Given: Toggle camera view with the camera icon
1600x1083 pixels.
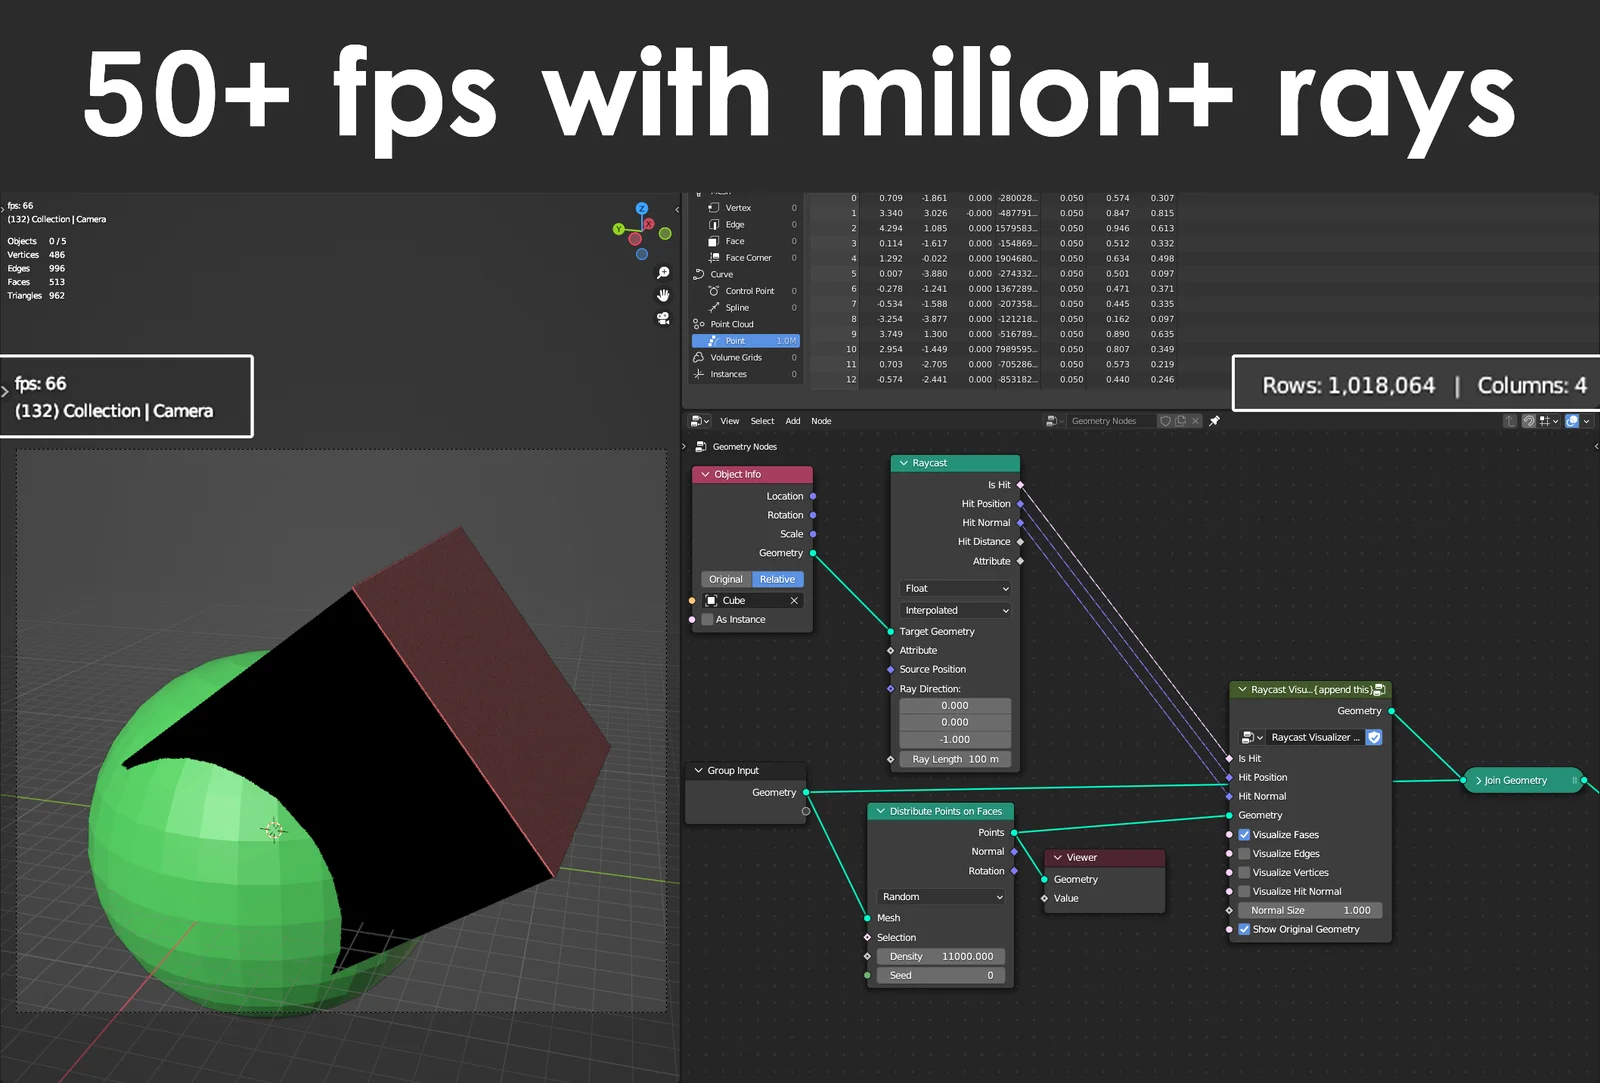Looking at the screenshot, I should [x=662, y=319].
